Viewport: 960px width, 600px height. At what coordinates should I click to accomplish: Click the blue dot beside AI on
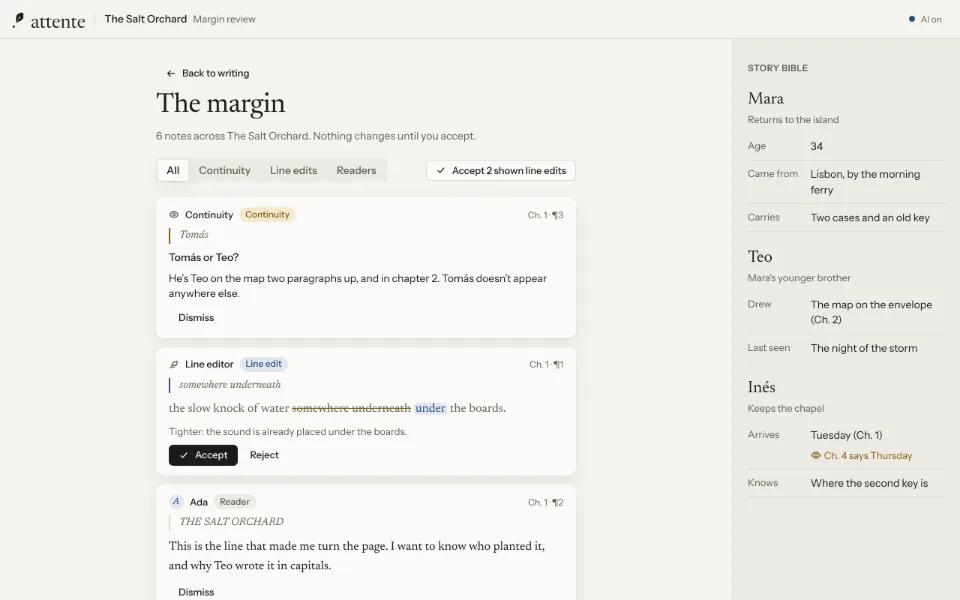coord(912,20)
